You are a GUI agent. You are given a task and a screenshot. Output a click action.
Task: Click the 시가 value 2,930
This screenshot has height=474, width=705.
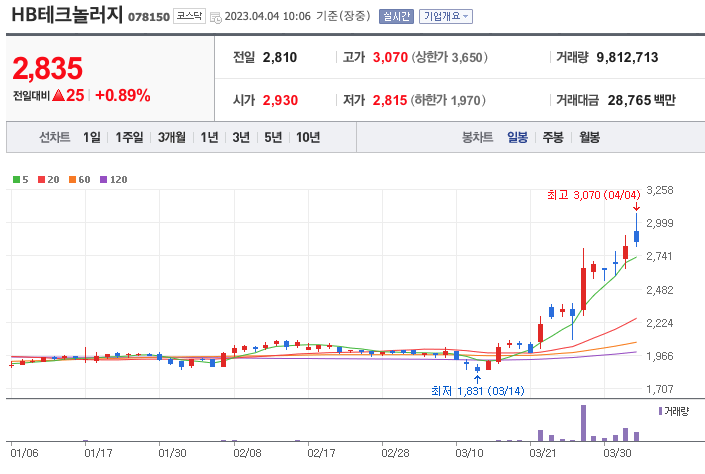(280, 100)
